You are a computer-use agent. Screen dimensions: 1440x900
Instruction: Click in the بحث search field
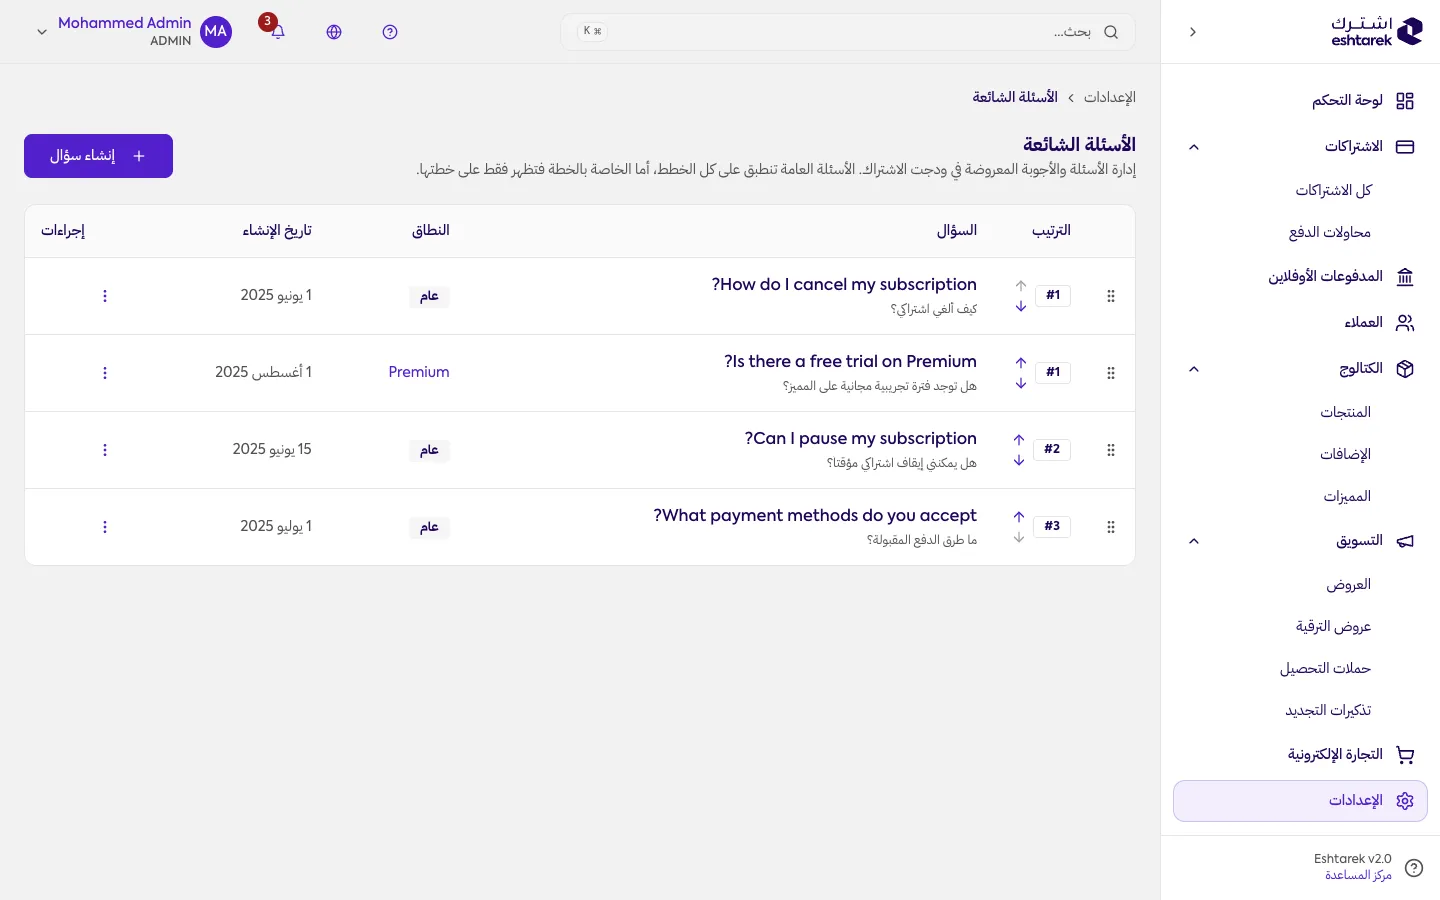[848, 32]
